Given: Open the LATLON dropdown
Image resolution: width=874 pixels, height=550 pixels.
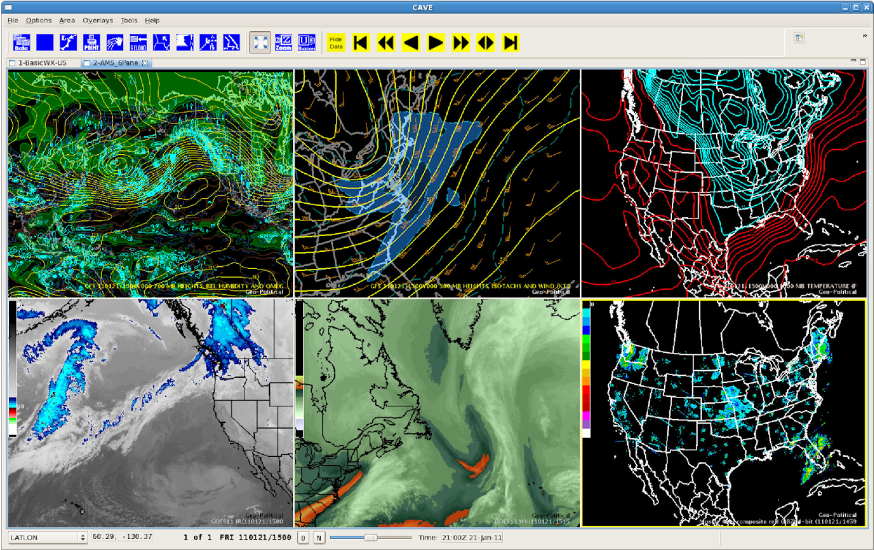Looking at the screenshot, I should coord(46,538).
